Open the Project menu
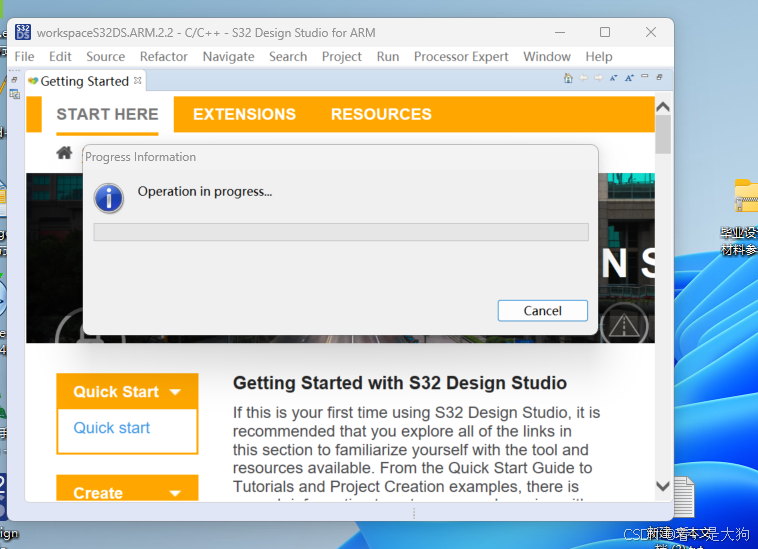Screen dimensions: 758x549 click(x=341, y=57)
